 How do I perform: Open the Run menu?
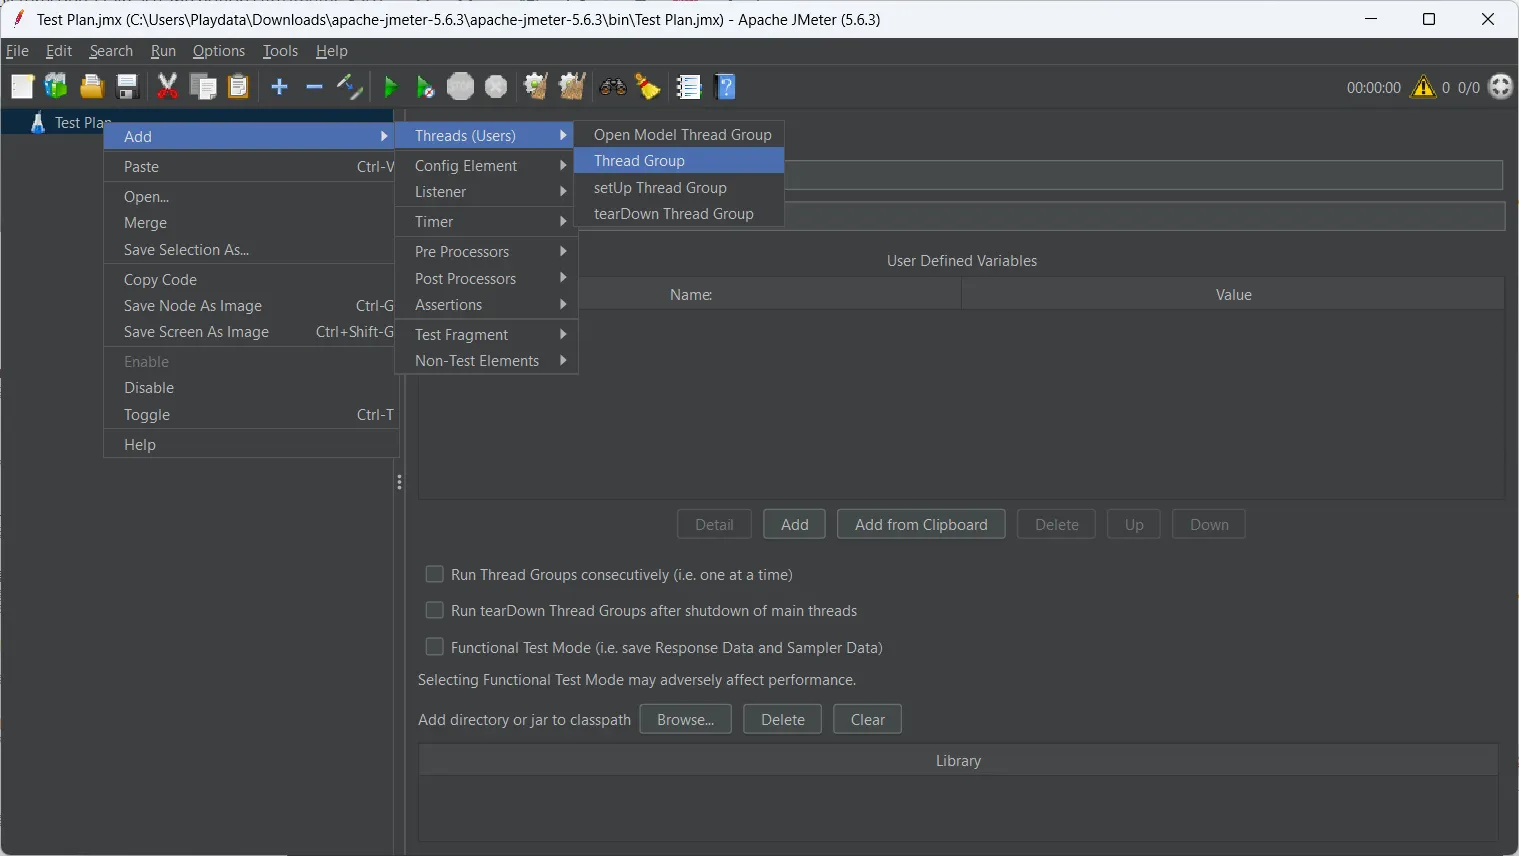coord(163,51)
